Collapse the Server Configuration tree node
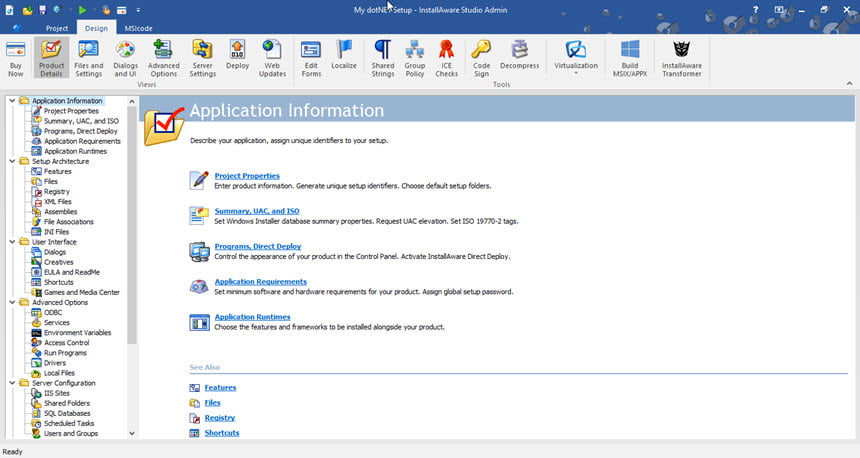This screenshot has width=860, height=458. tap(12, 383)
